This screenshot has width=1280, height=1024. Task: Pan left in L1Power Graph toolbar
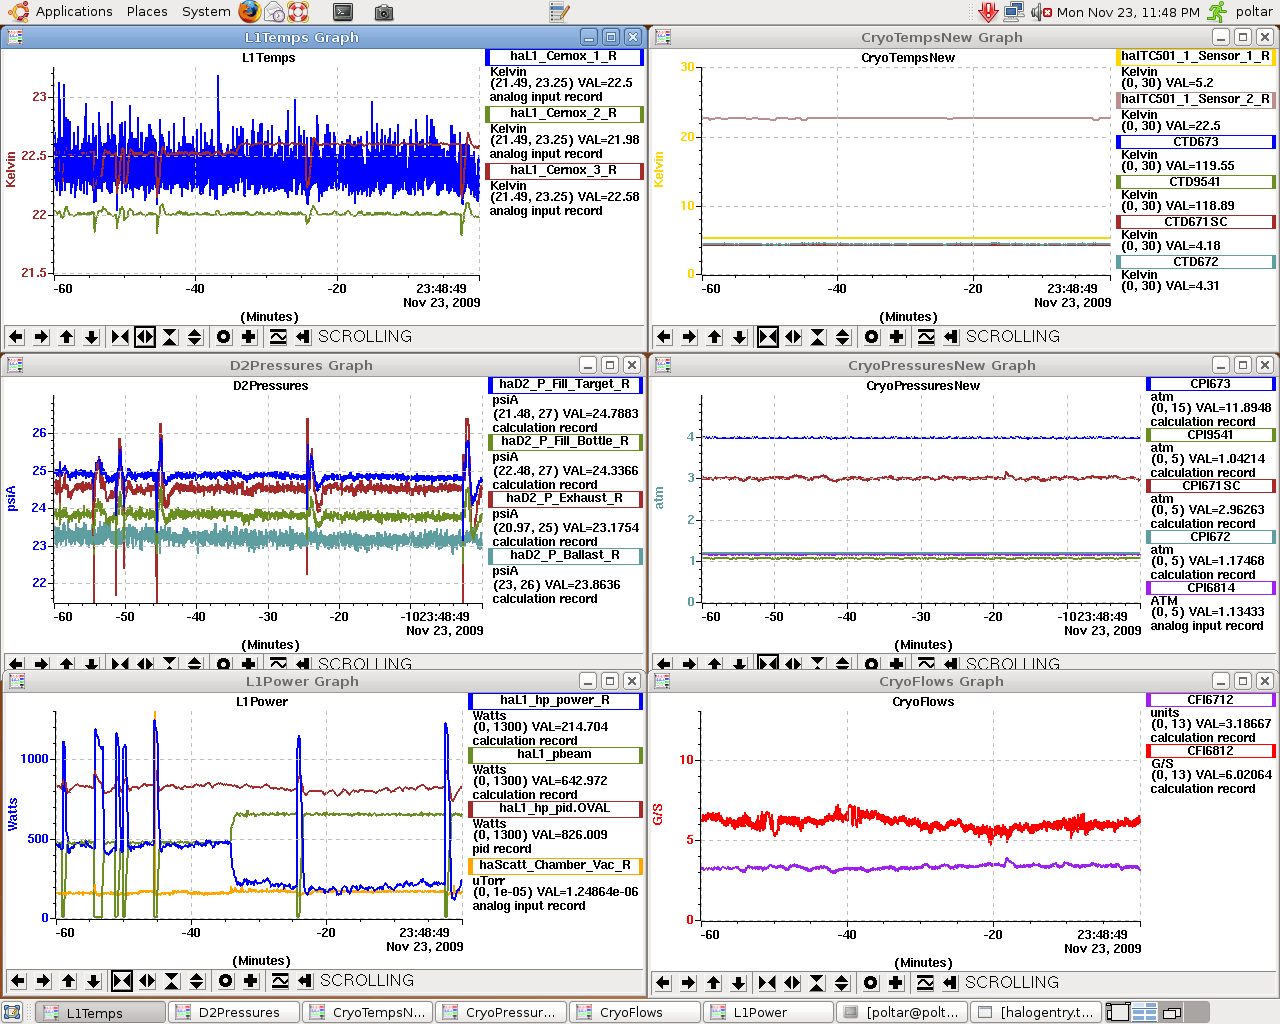pyautogui.click(x=18, y=981)
